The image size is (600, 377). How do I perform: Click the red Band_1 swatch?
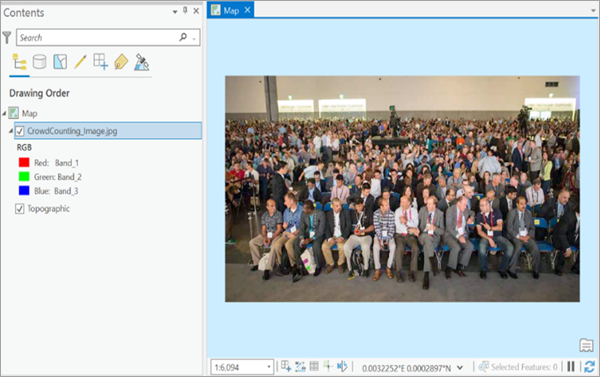(x=24, y=162)
